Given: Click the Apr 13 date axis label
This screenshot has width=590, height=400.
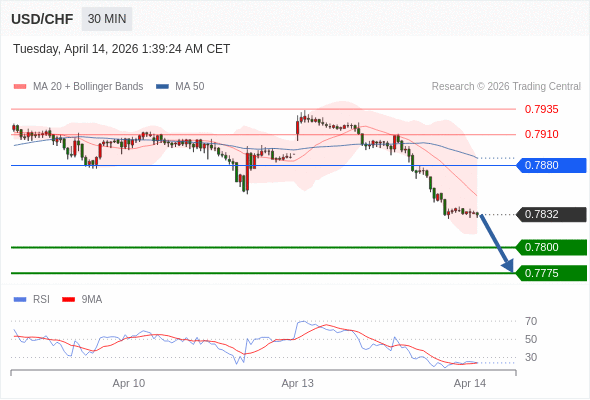Looking at the screenshot, I should point(297,383).
